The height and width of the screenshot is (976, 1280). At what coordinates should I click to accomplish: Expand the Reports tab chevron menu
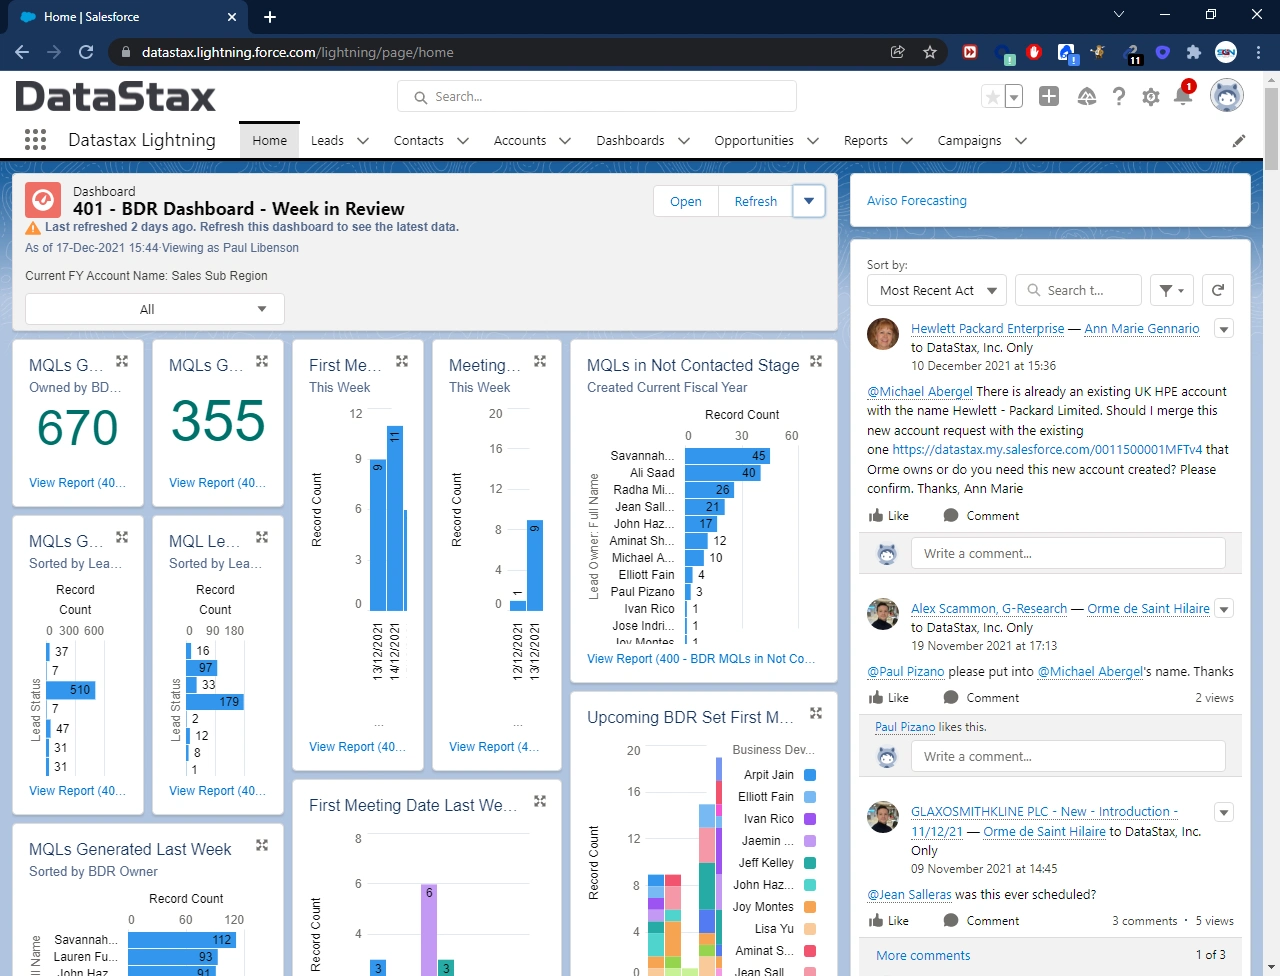click(x=907, y=141)
